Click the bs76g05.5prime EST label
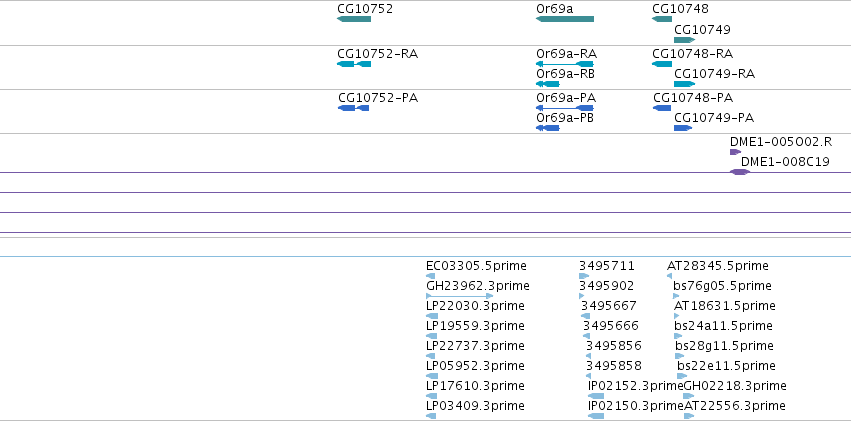The width and height of the screenshot is (851, 421). pos(722,286)
